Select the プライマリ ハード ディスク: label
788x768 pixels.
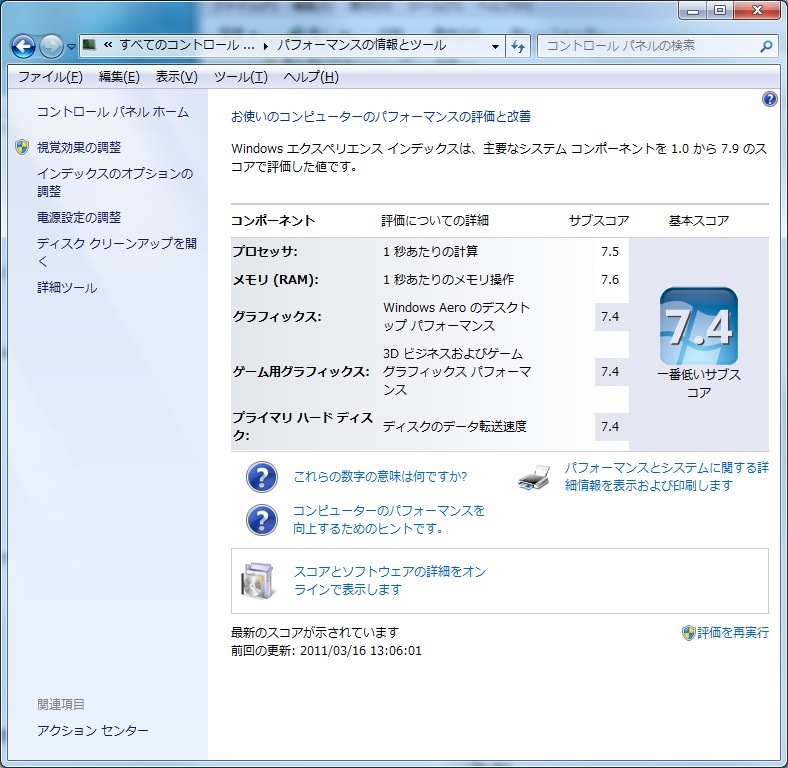point(303,426)
